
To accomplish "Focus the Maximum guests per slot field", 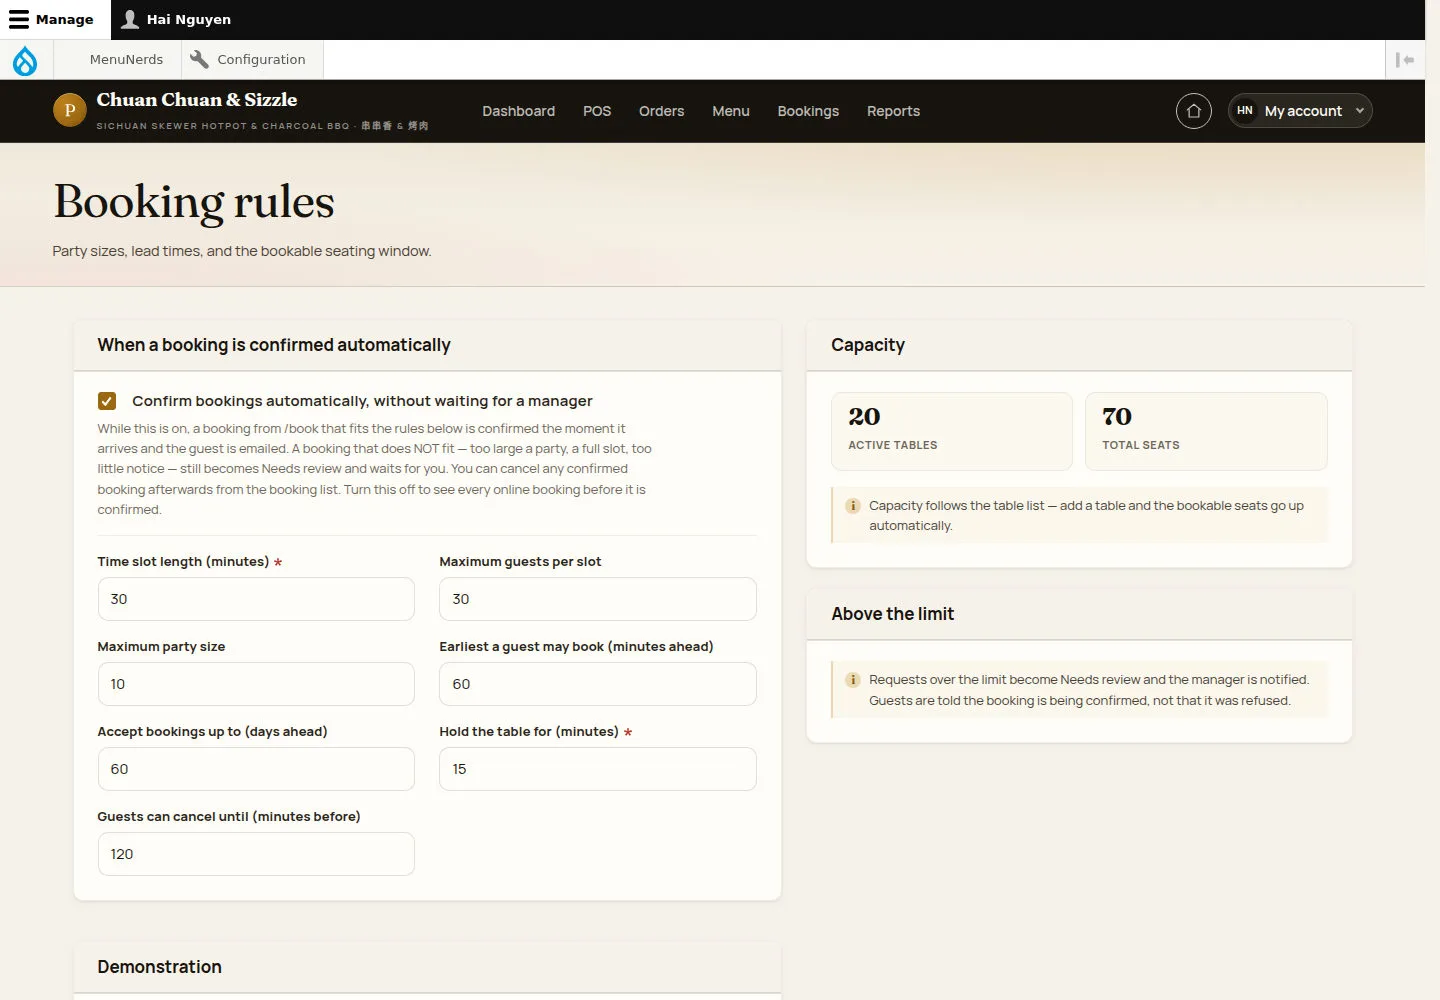I will 598,599.
